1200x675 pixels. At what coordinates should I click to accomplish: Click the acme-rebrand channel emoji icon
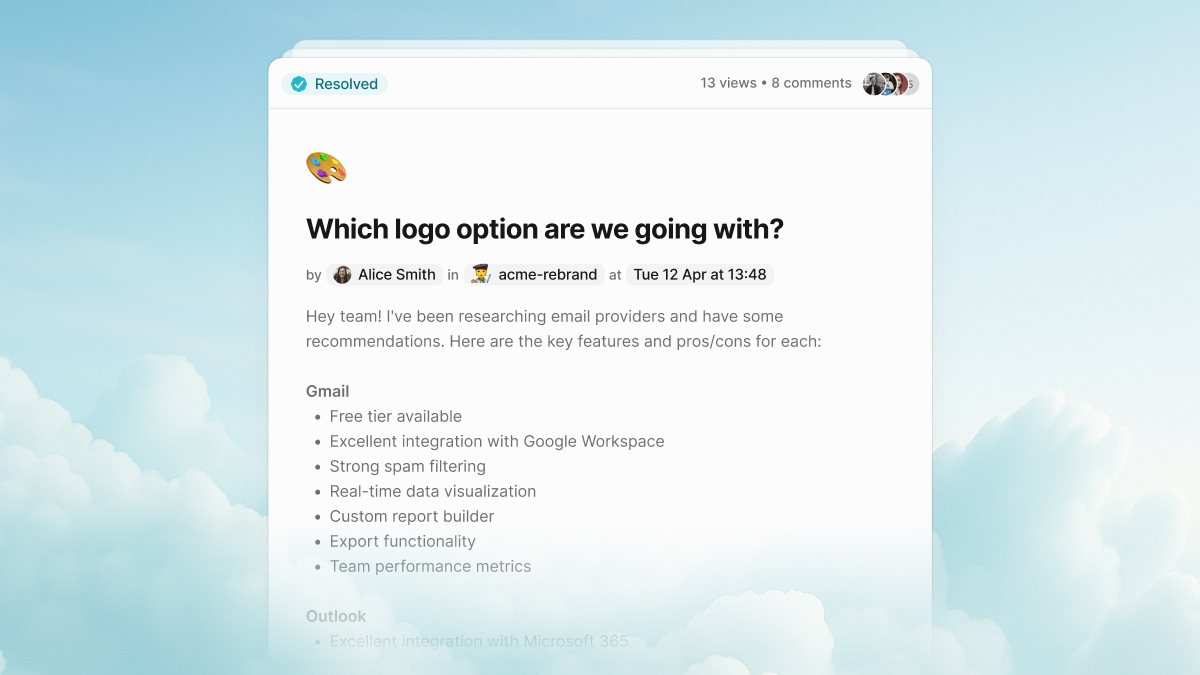click(x=481, y=275)
